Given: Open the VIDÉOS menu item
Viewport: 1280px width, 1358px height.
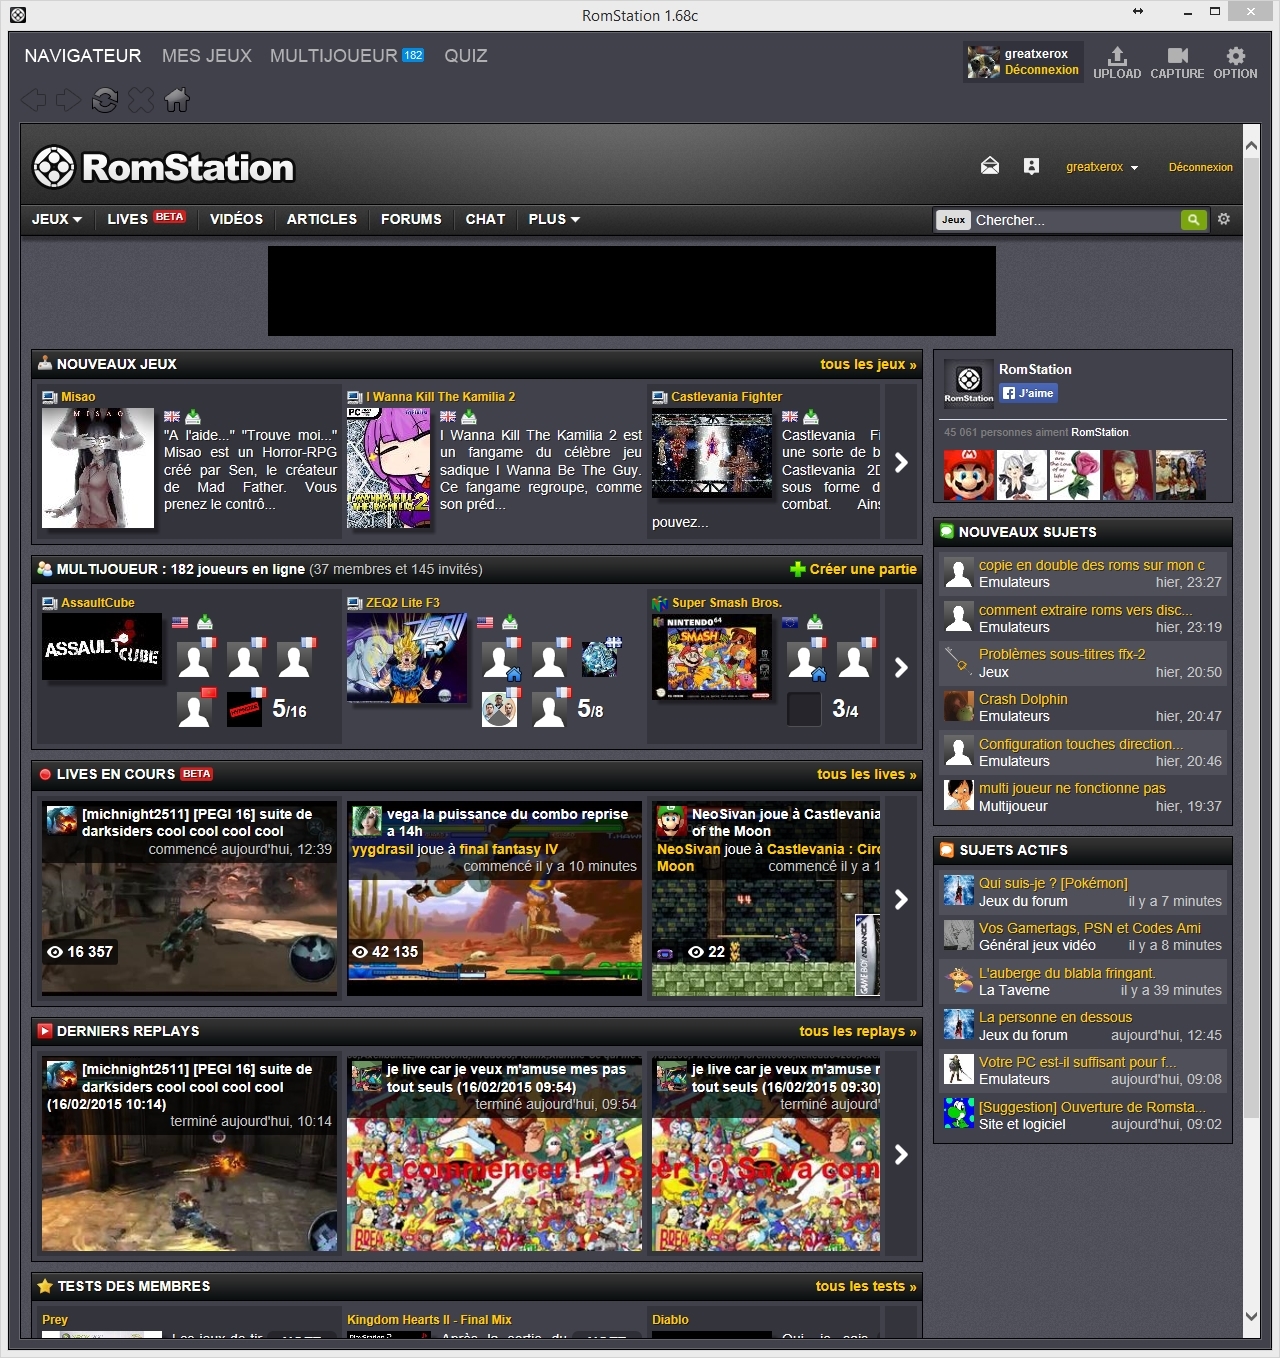Looking at the screenshot, I should 236,219.
